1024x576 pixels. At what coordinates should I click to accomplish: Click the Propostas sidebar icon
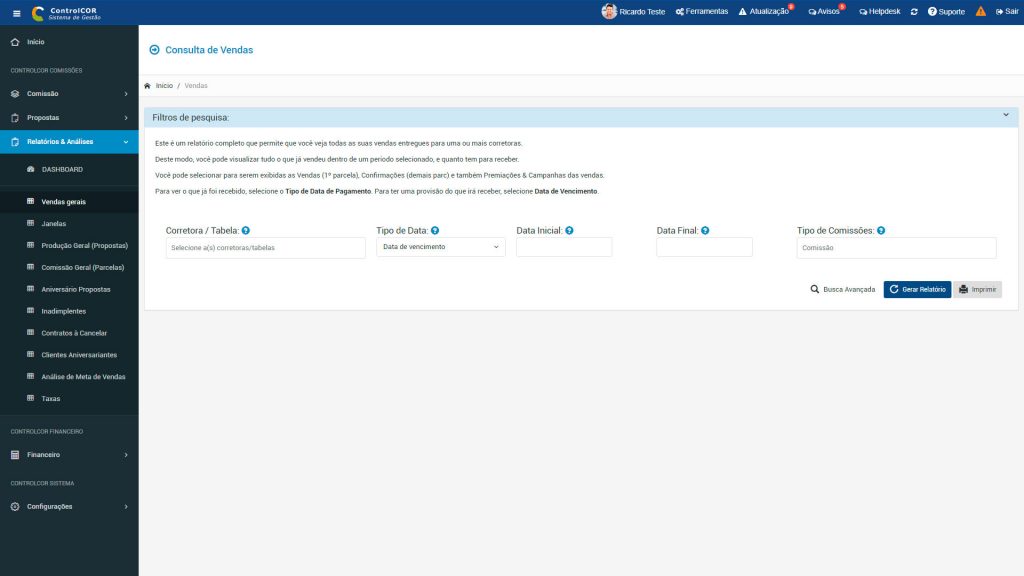pos(15,118)
